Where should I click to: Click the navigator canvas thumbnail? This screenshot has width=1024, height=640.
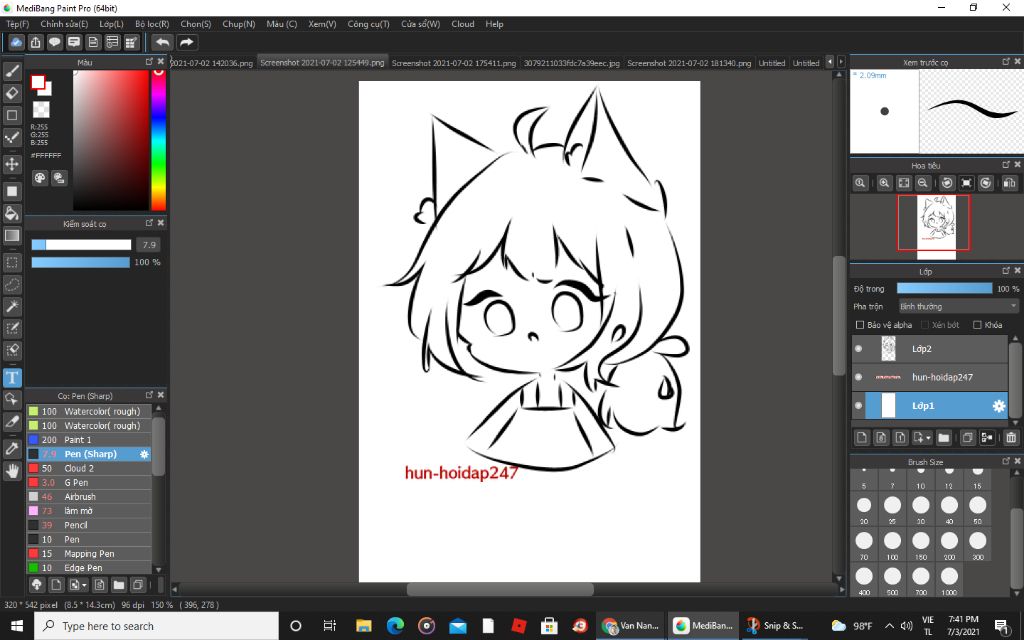[936, 227]
